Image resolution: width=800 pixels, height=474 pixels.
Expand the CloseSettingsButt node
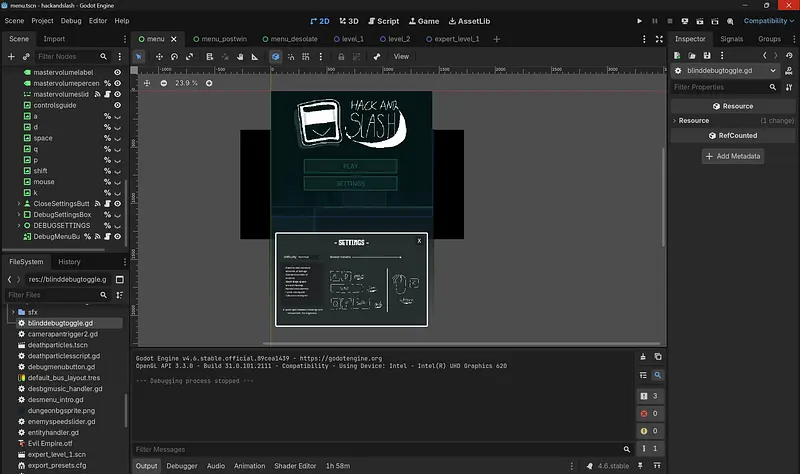[x=19, y=203]
